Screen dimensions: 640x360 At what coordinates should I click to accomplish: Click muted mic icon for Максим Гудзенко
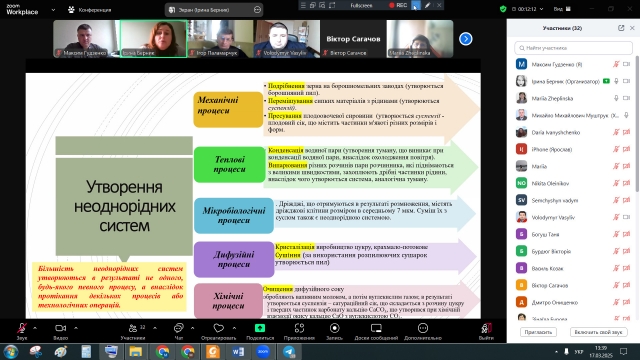tap(616, 64)
